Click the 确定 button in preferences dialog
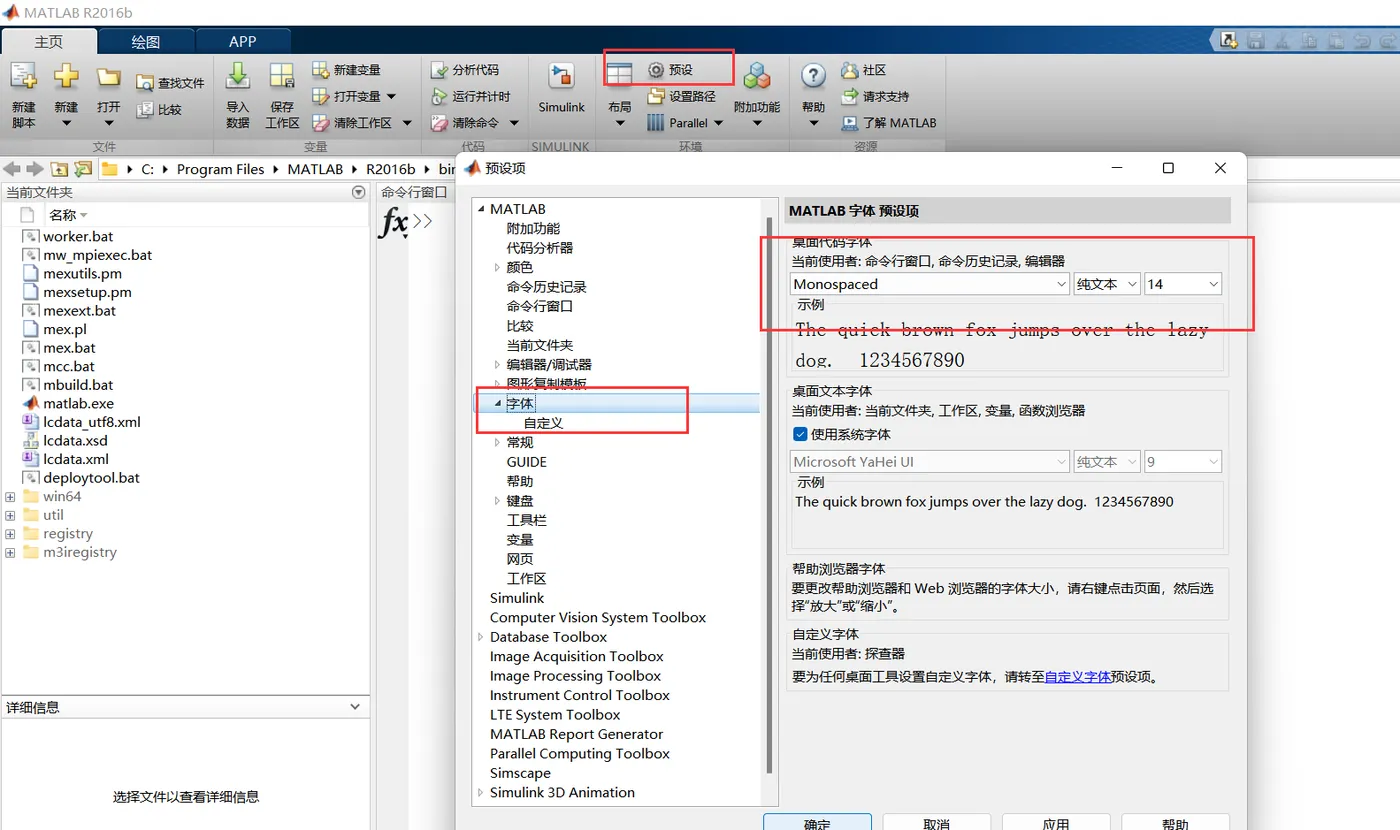This screenshot has height=830, width=1400. pos(817,823)
